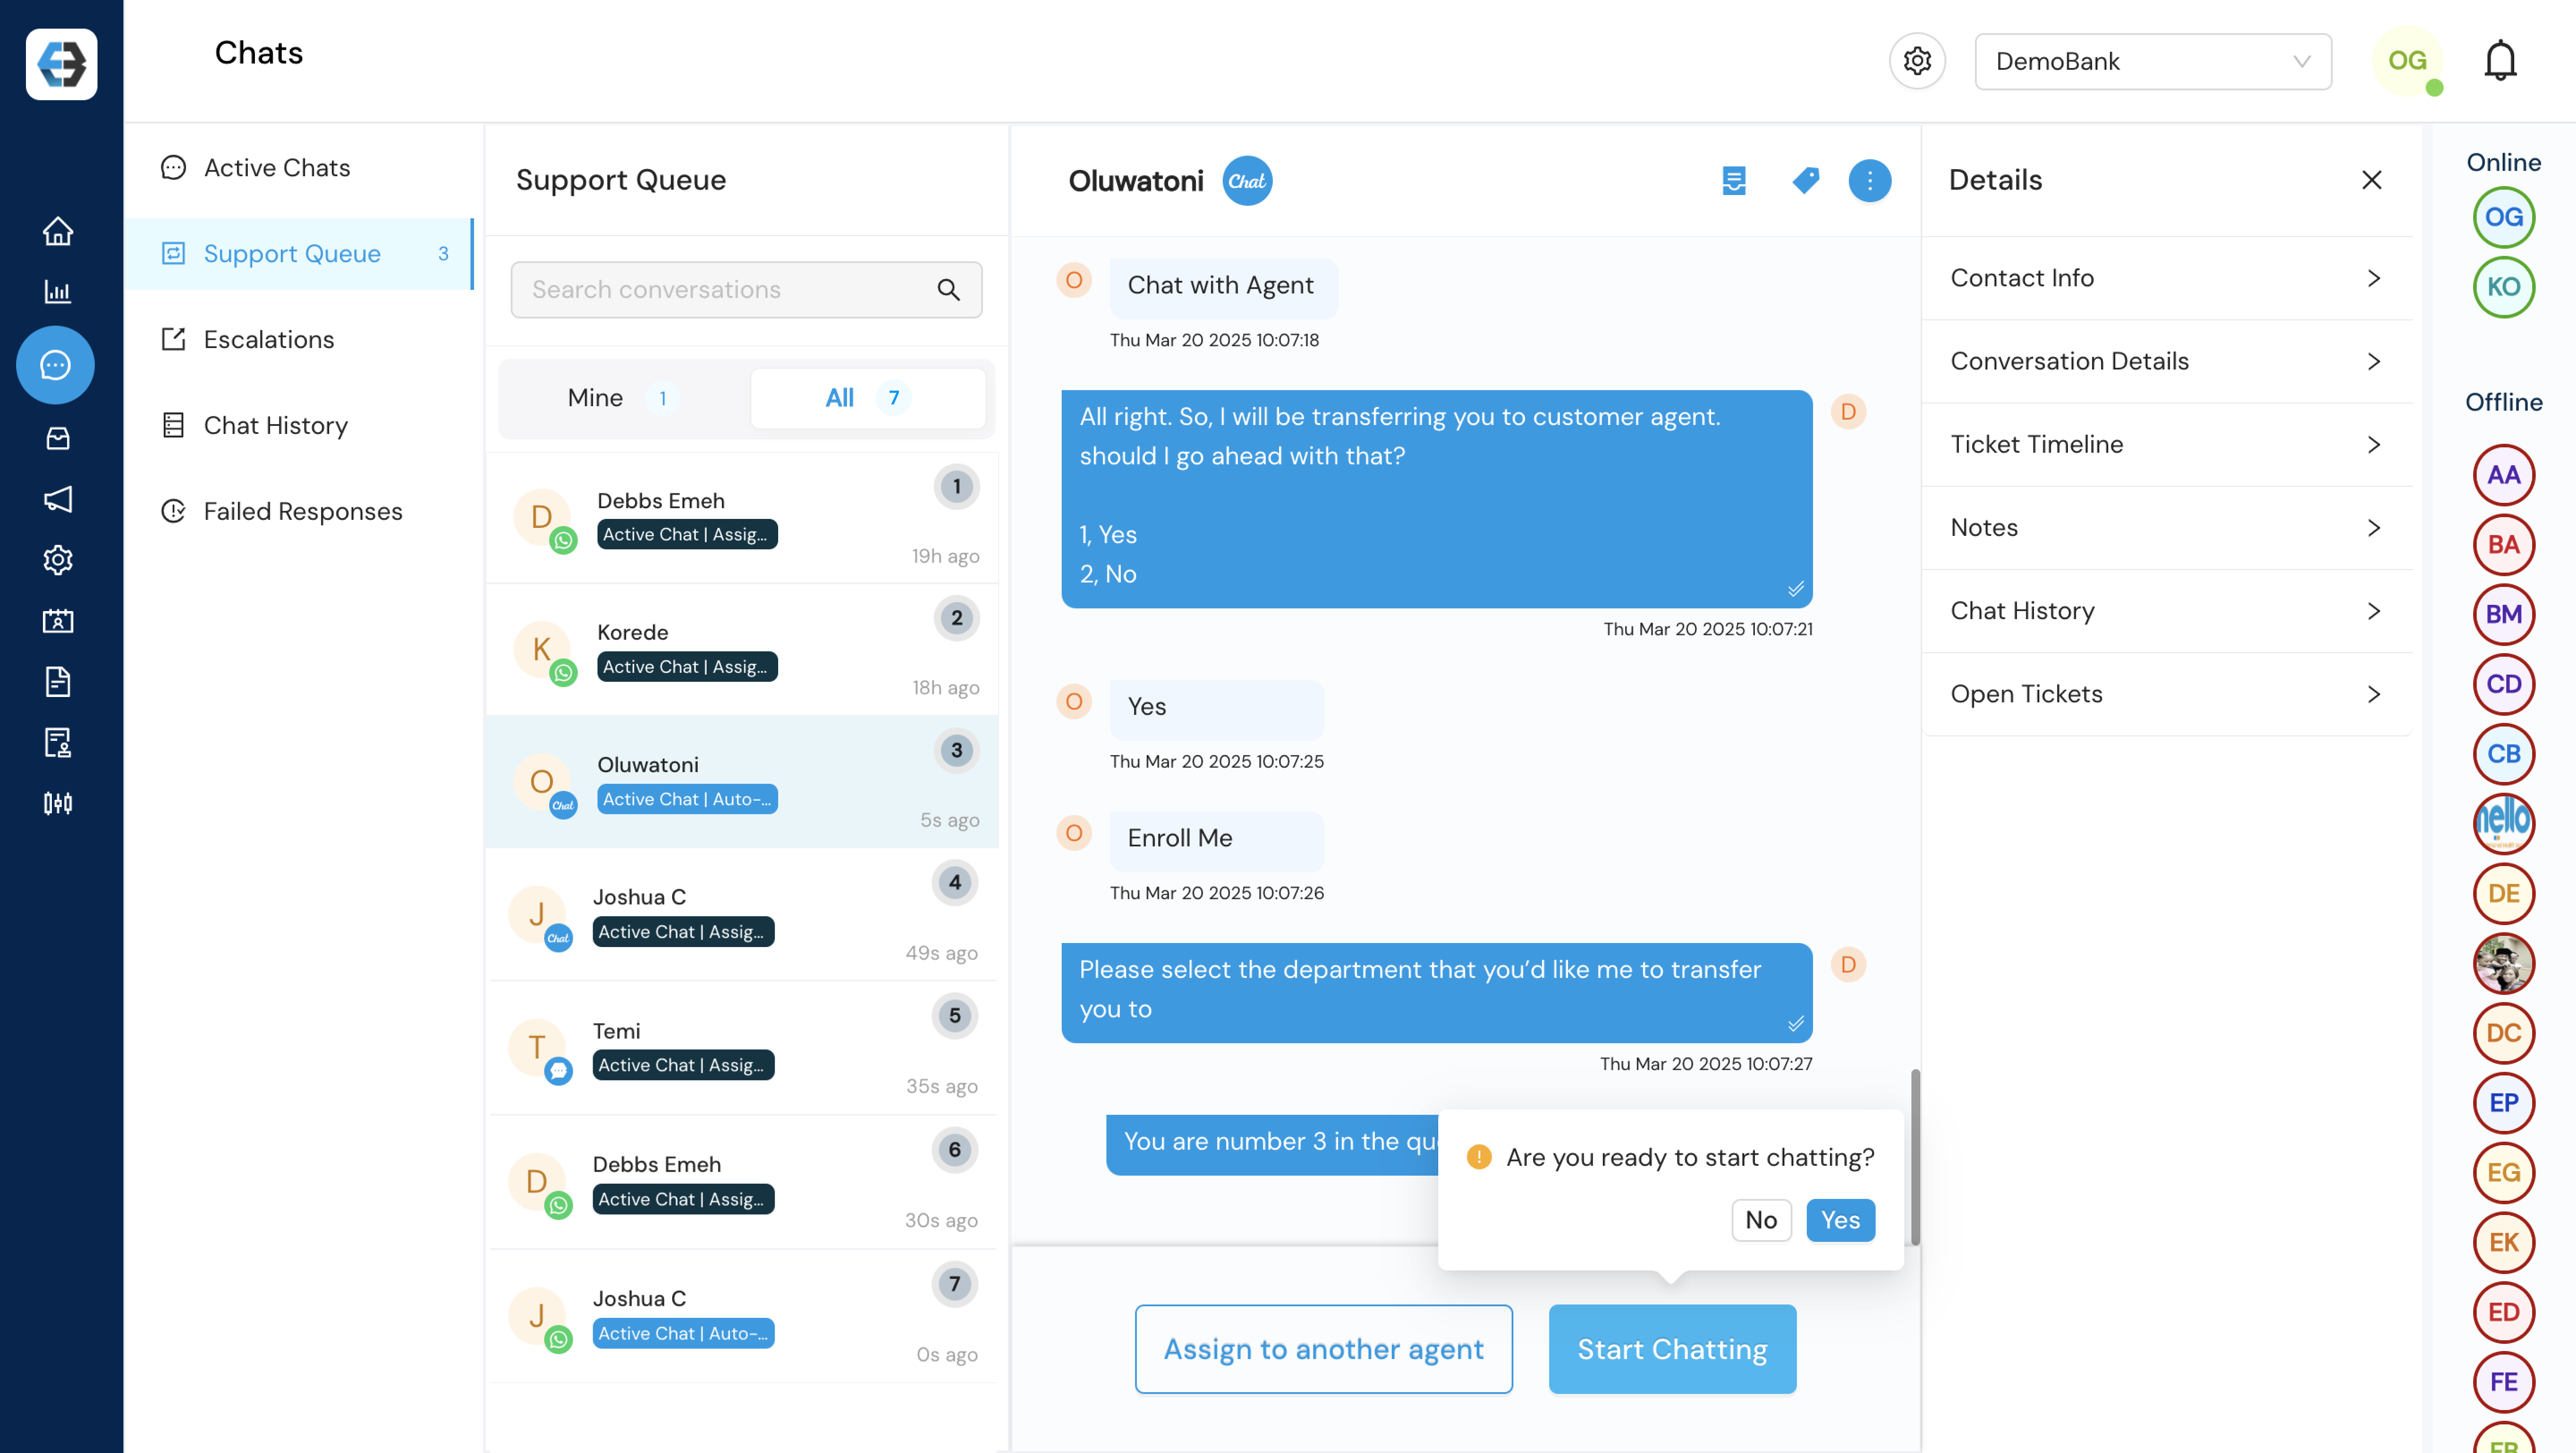This screenshot has width=2576, height=1453.
Task: Open the report search sidebar icon
Action: pos(58,743)
